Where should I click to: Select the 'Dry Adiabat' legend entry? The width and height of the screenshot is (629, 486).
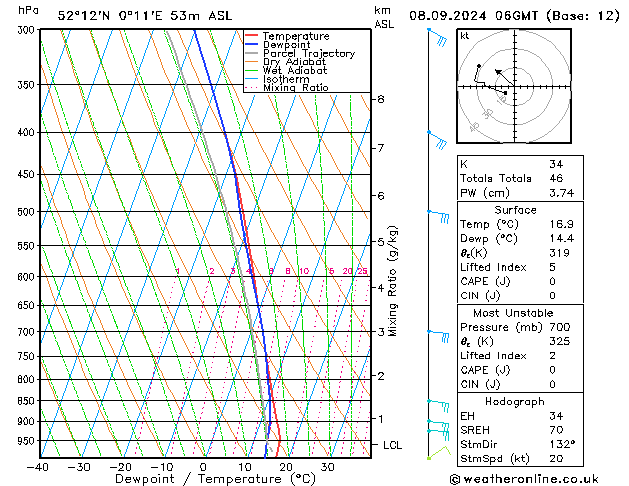pos(294,62)
